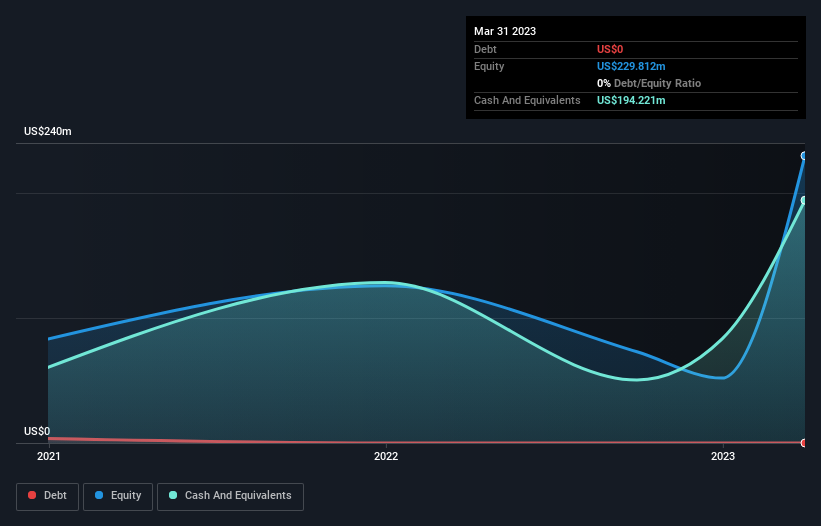The height and width of the screenshot is (526, 821).
Task: Toggle Cash And Equivalents legend button
Action: (230, 496)
